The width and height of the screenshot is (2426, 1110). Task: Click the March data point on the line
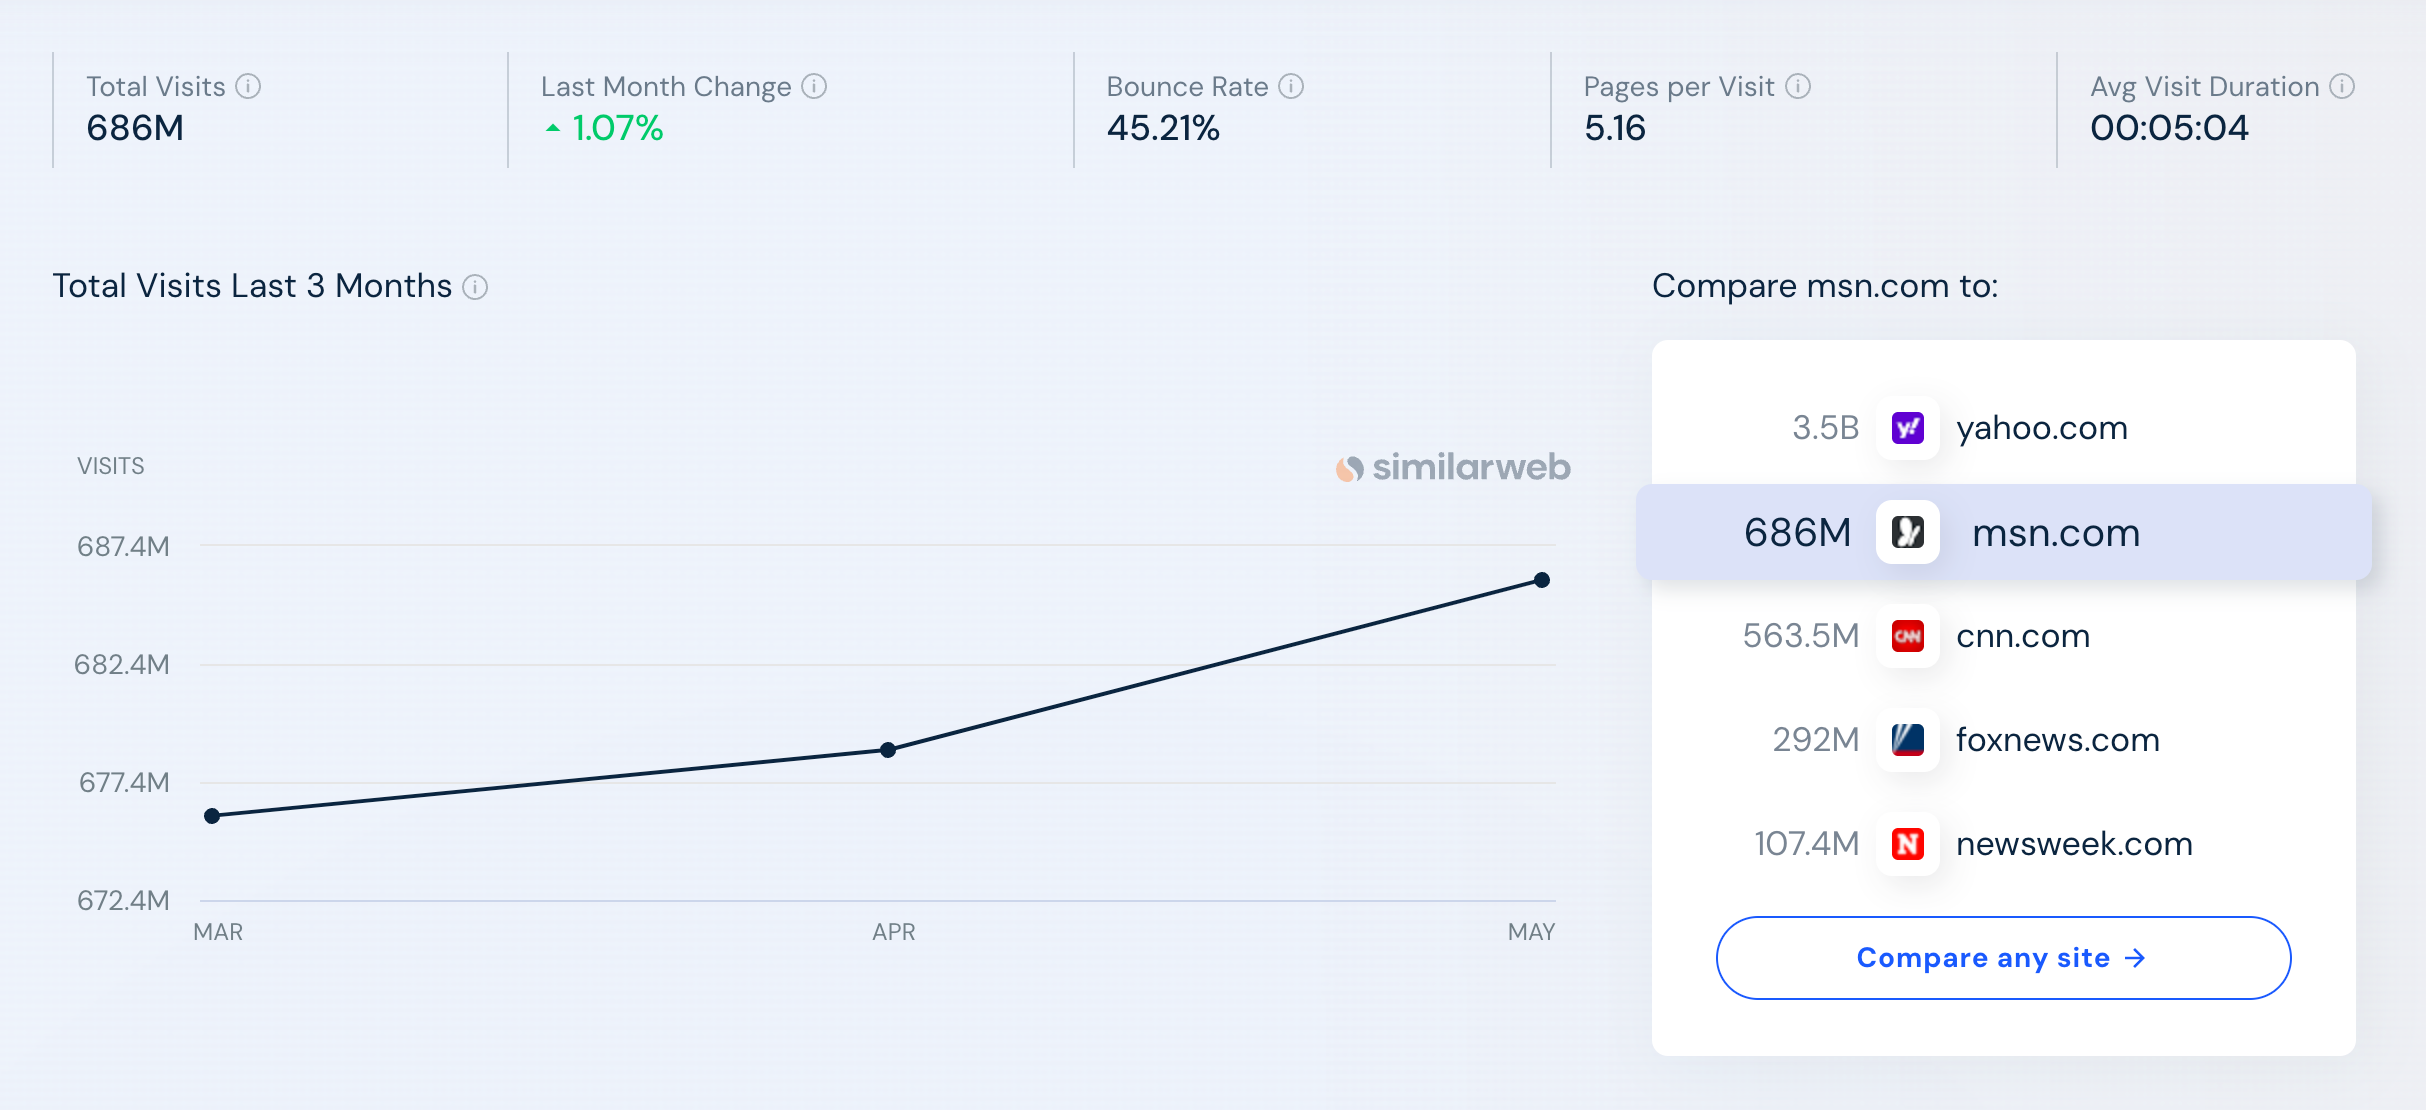tap(212, 816)
